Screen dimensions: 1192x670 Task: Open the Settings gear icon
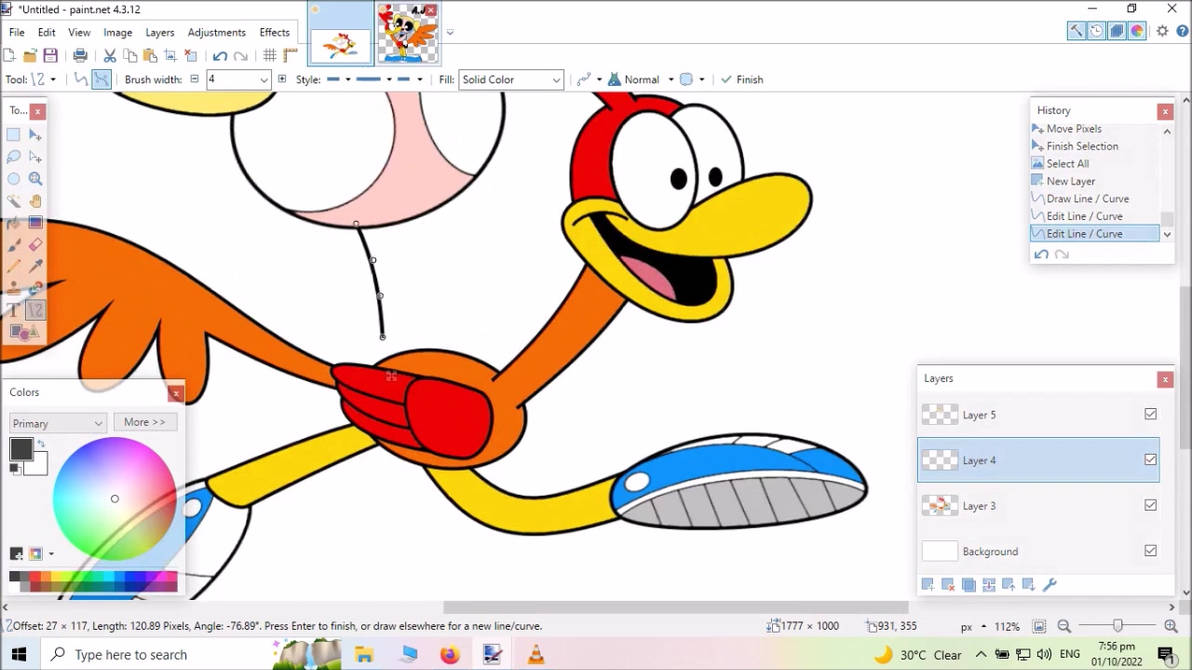coord(1162,31)
